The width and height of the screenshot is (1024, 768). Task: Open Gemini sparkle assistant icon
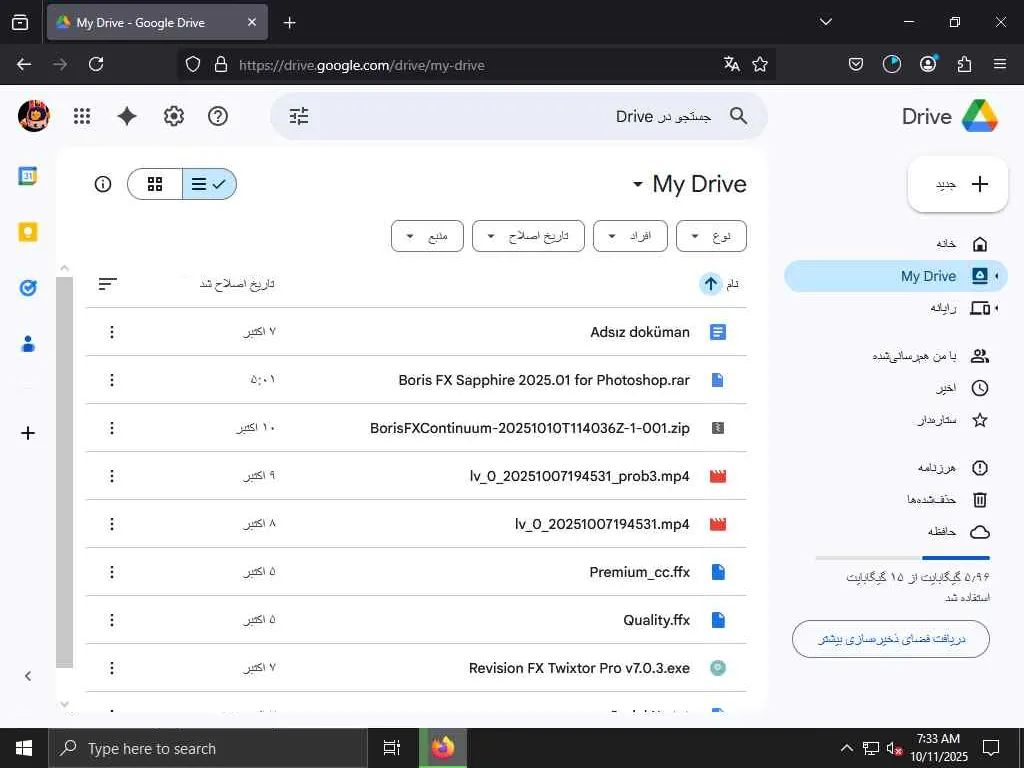[127, 116]
